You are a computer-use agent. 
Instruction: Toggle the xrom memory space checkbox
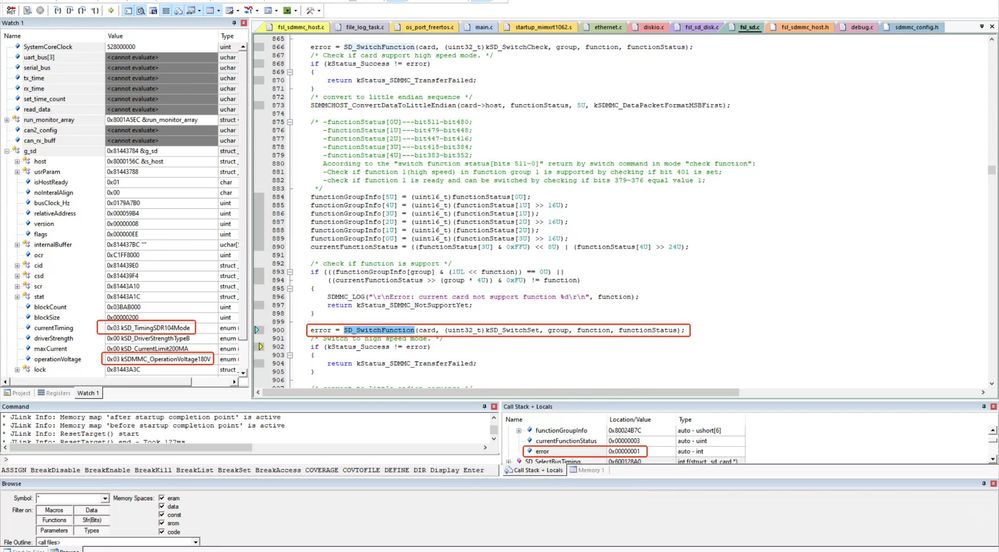tap(162, 523)
